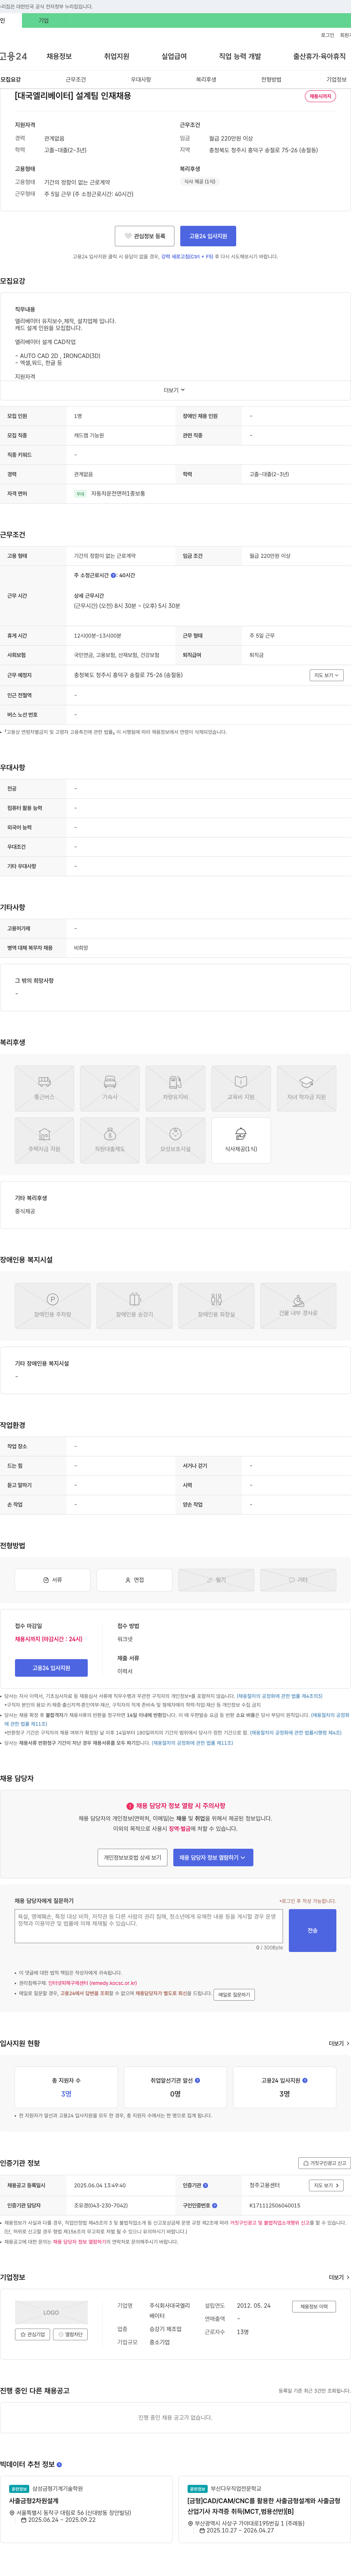
Task: Click the 모성보호시설 maternity facility icon
Action: 175,1140
